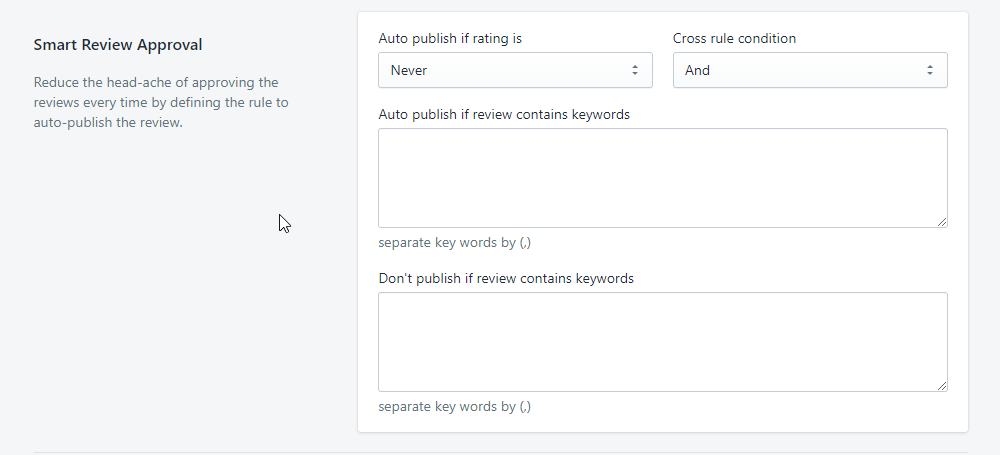Focus the auto publish keywords text area
The height and width of the screenshot is (455, 1000).
(x=662, y=177)
